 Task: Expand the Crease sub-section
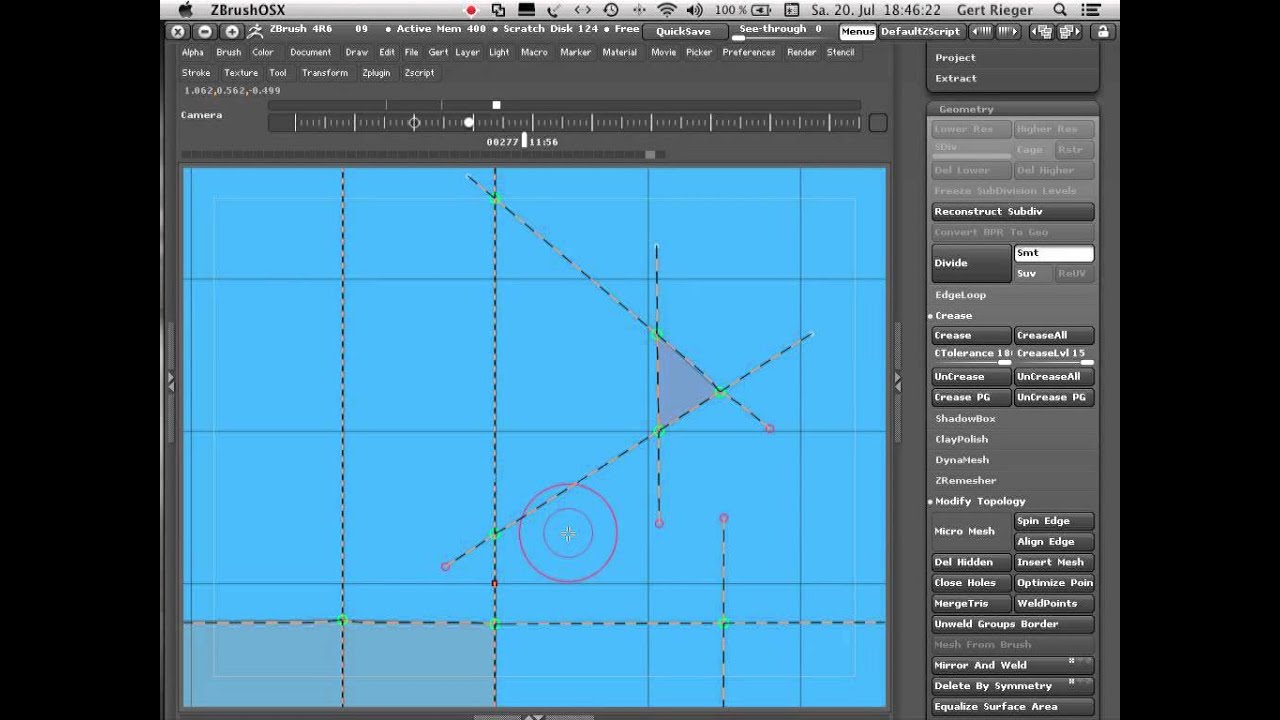tap(953, 316)
